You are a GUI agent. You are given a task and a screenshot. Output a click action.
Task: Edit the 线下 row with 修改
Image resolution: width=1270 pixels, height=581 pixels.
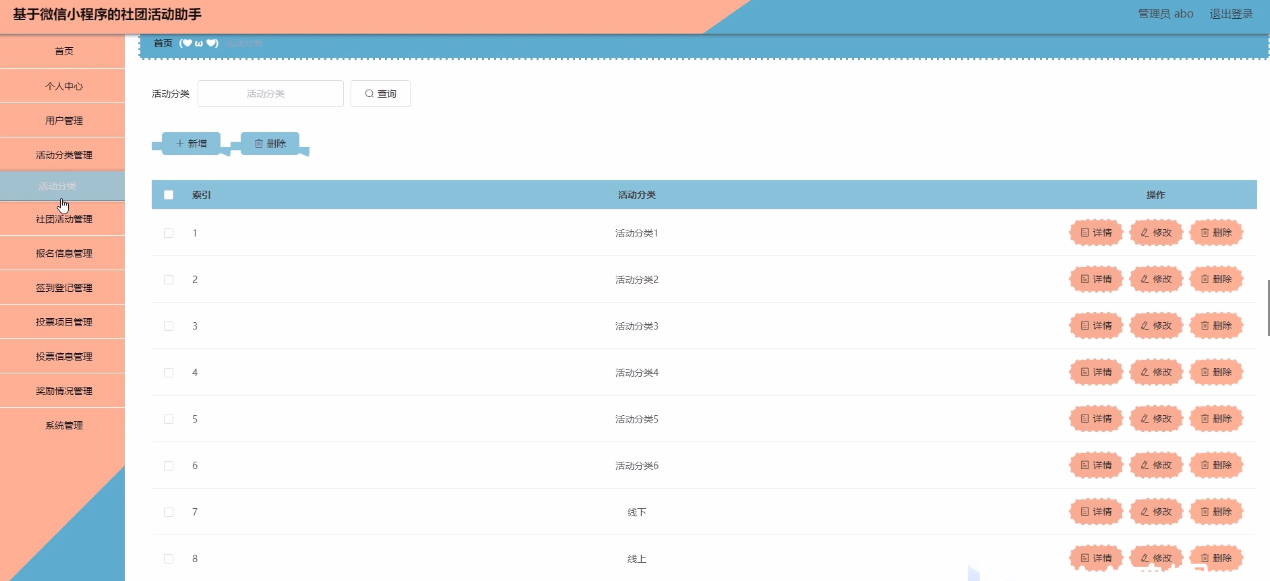1156,512
